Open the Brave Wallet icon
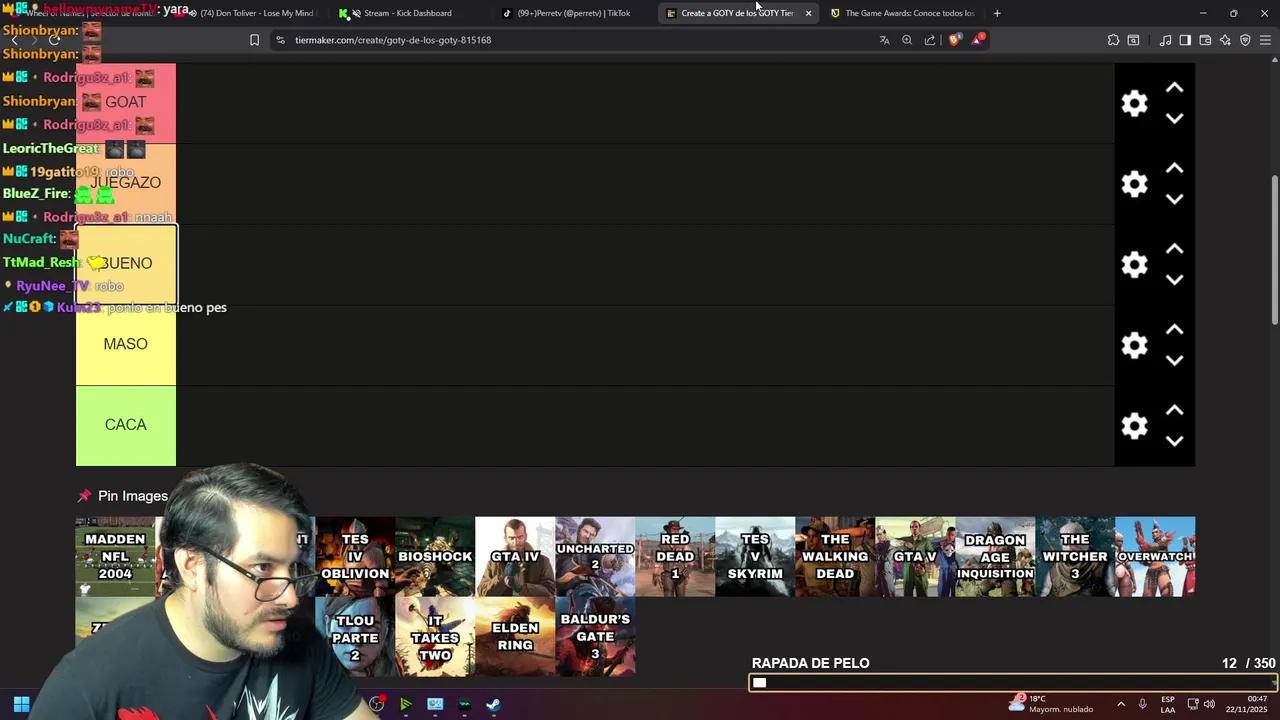This screenshot has width=1280, height=720. pos(1205,40)
